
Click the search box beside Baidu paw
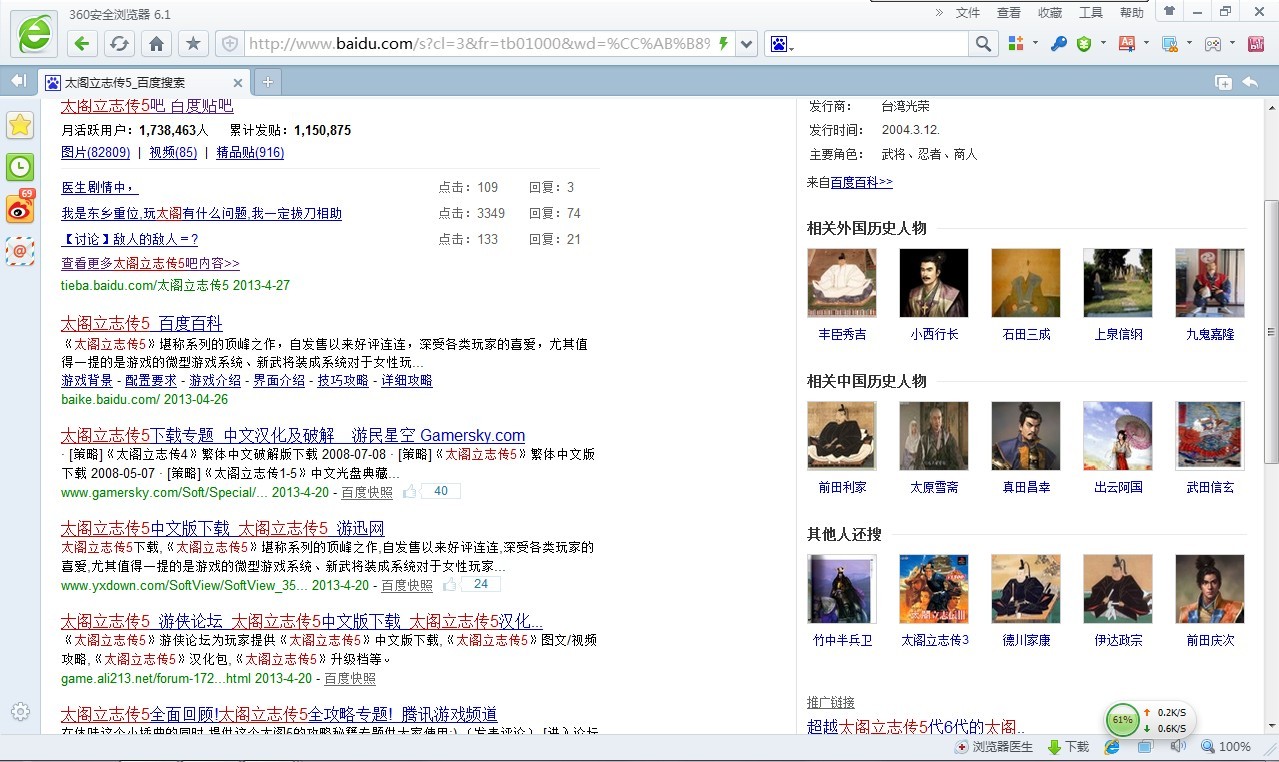882,44
